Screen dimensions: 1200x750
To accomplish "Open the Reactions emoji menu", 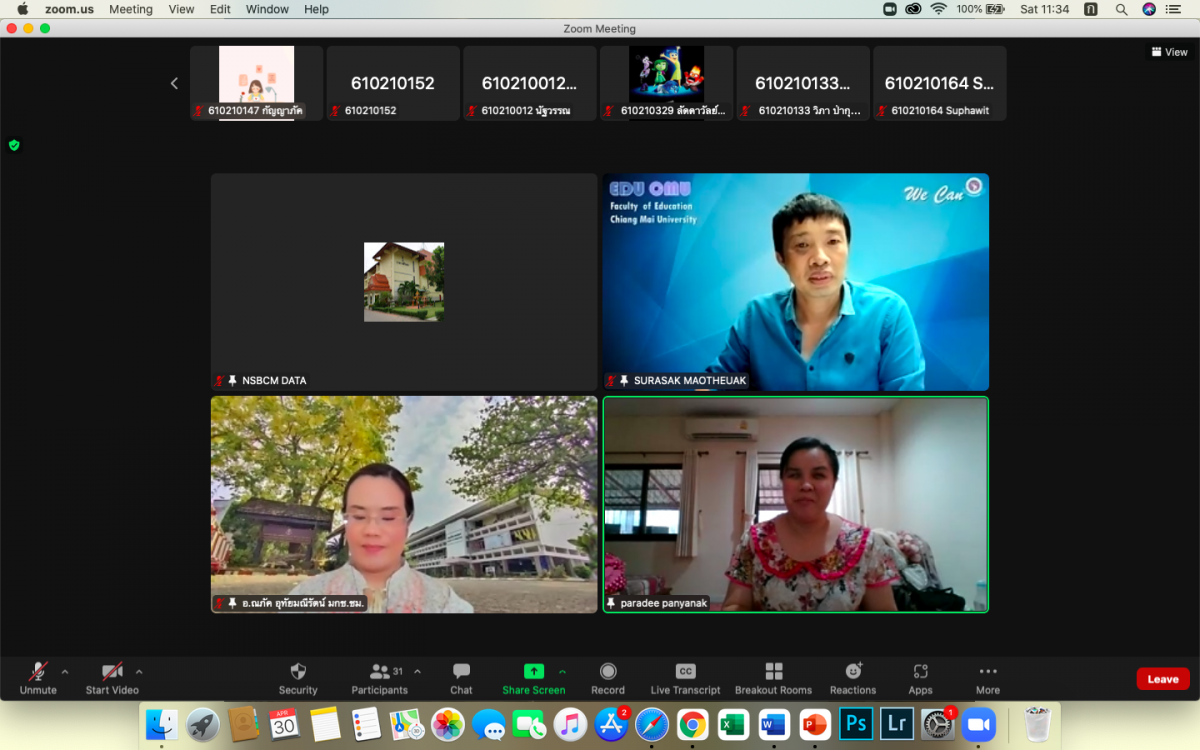I will click(x=853, y=671).
